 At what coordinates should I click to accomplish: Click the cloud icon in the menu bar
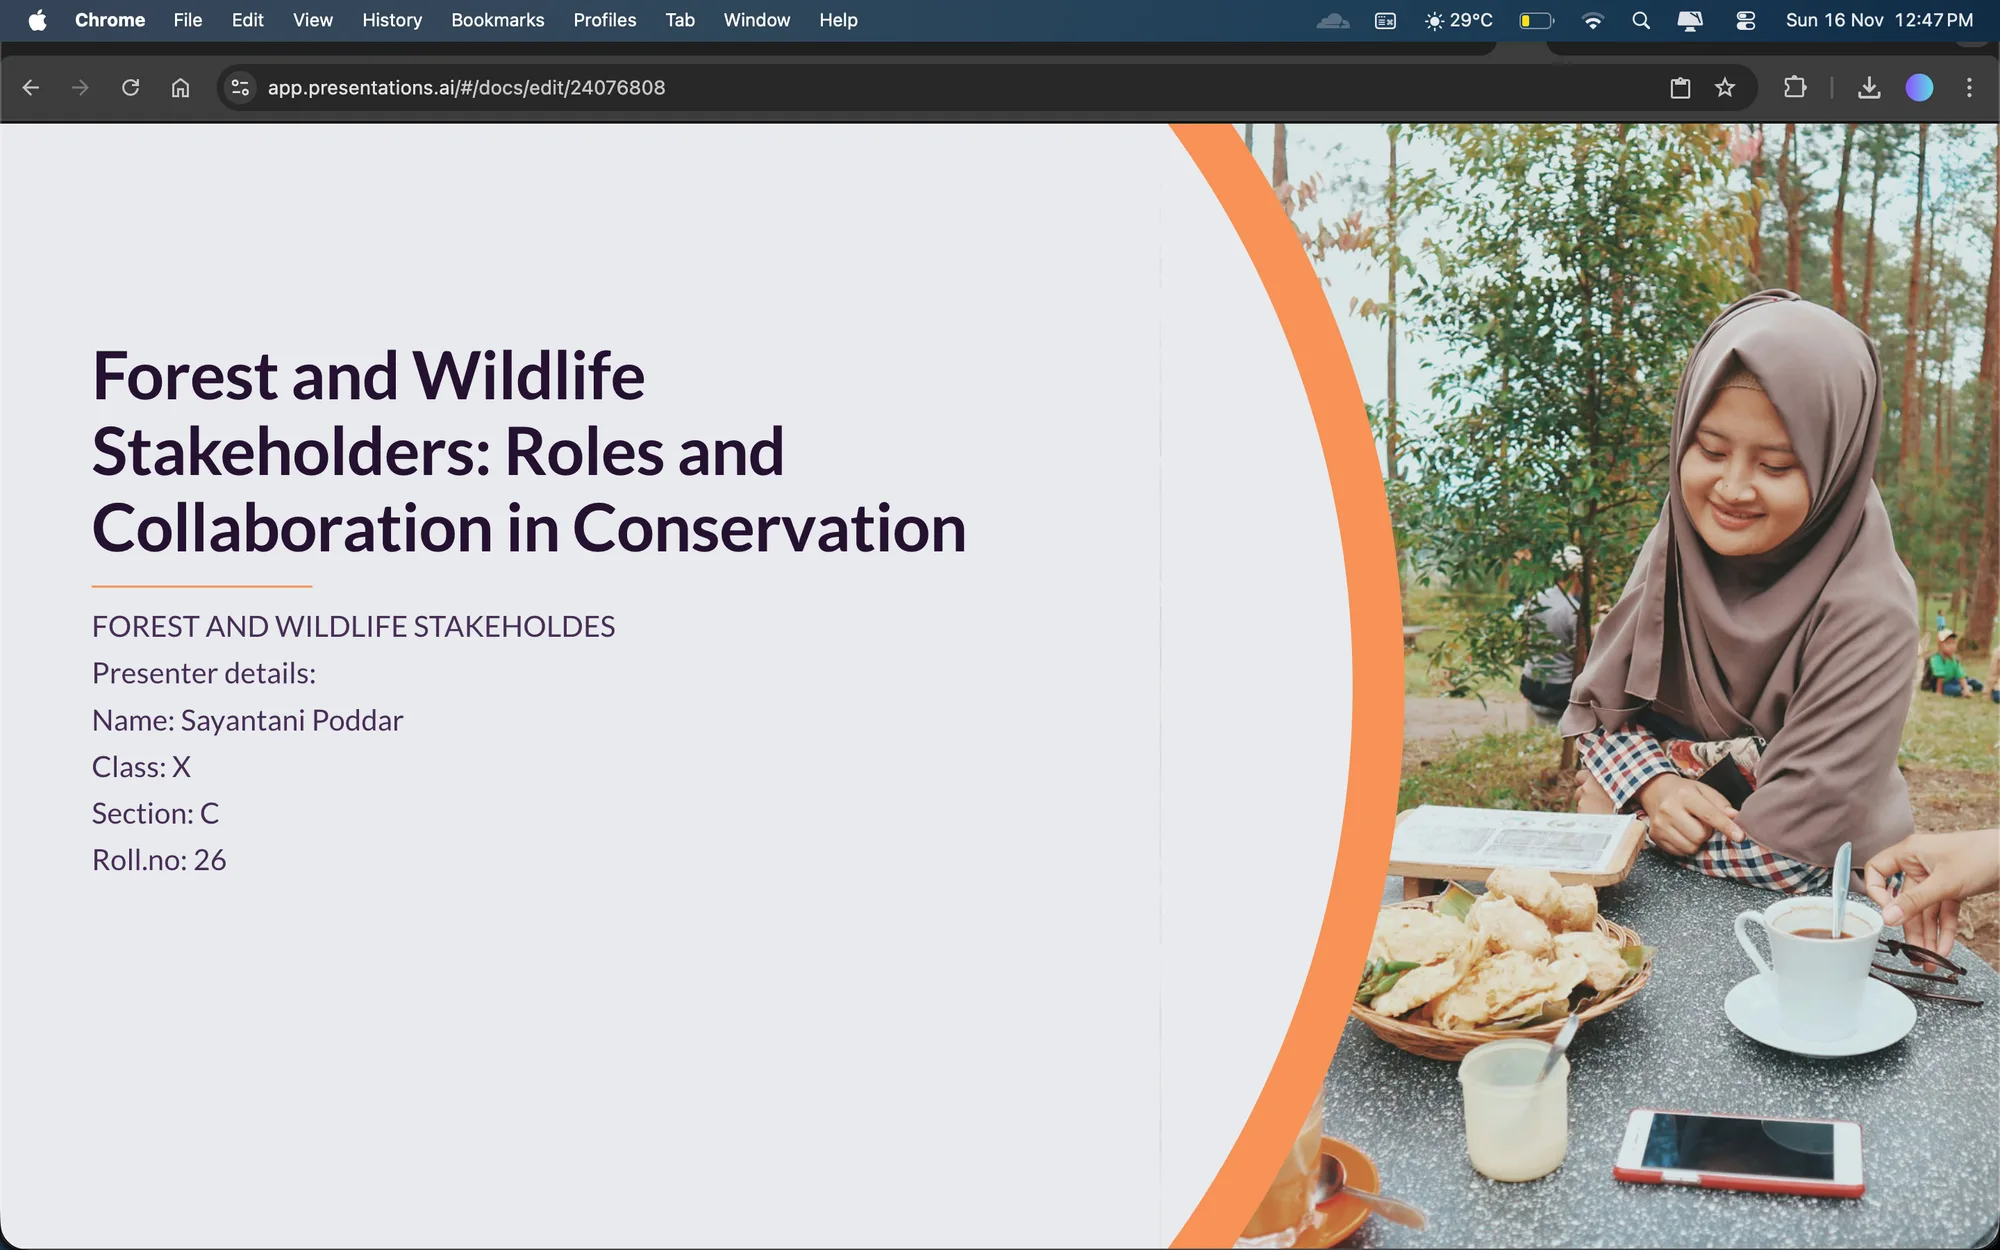point(1333,20)
